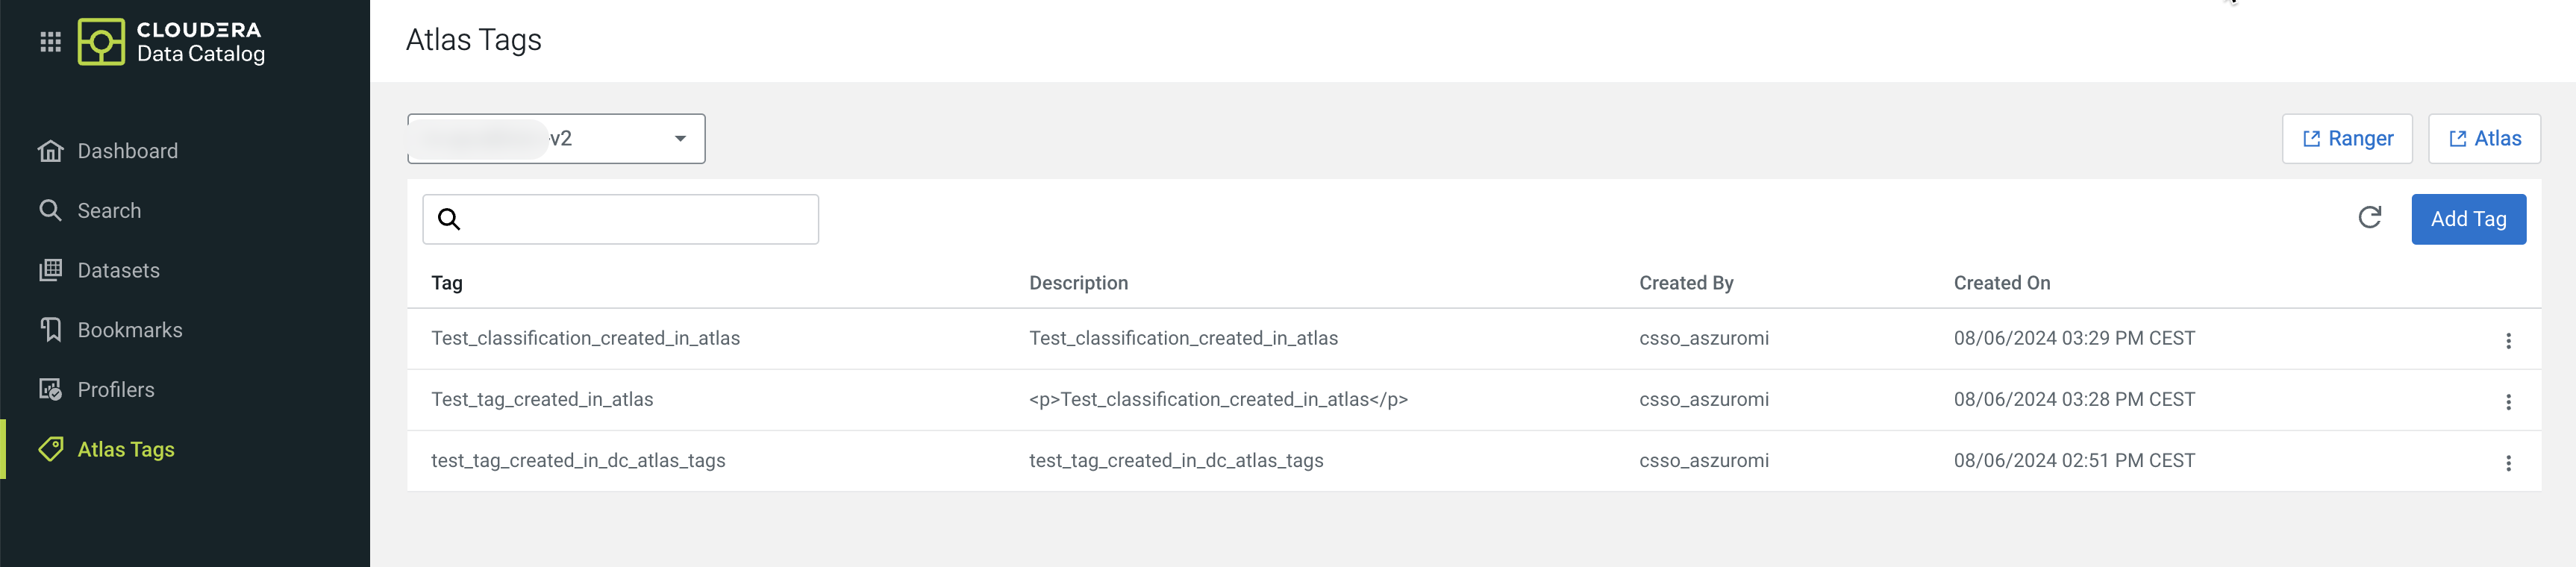Click the Tag column header

[x=447, y=283]
